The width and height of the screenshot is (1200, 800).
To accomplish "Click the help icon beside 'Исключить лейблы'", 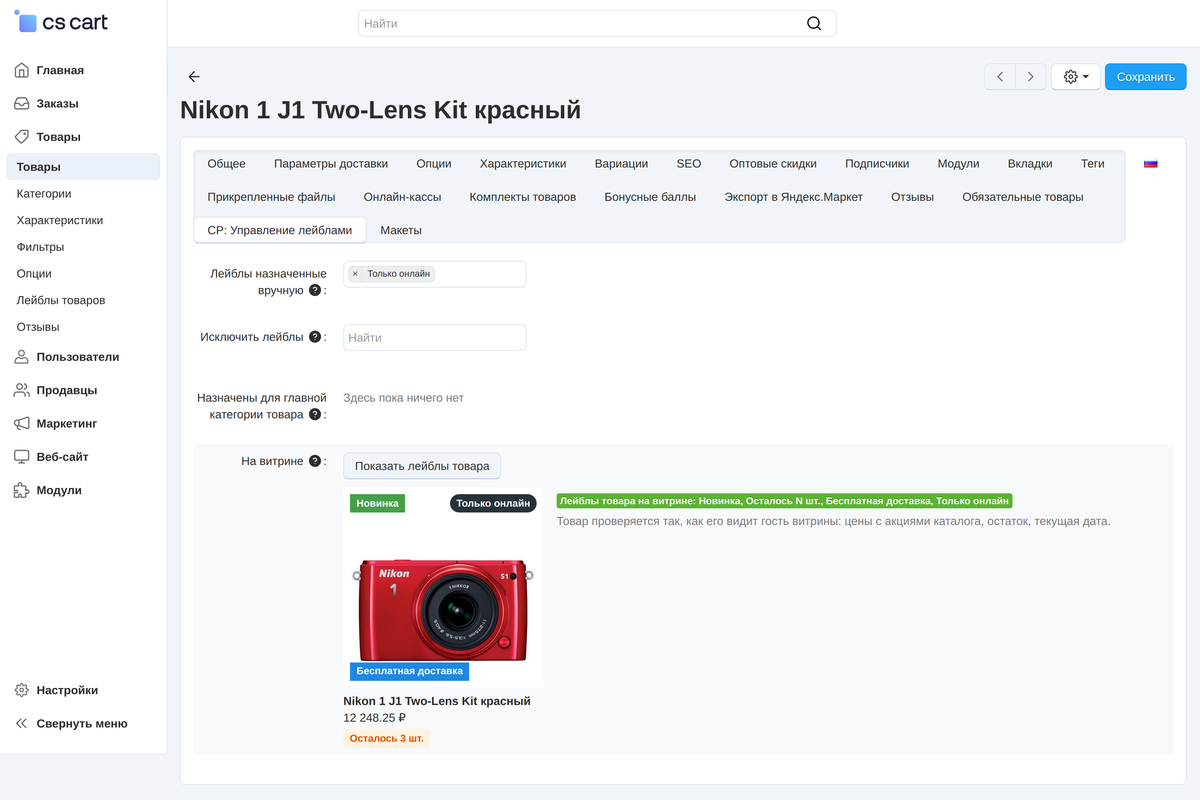I will coord(315,337).
